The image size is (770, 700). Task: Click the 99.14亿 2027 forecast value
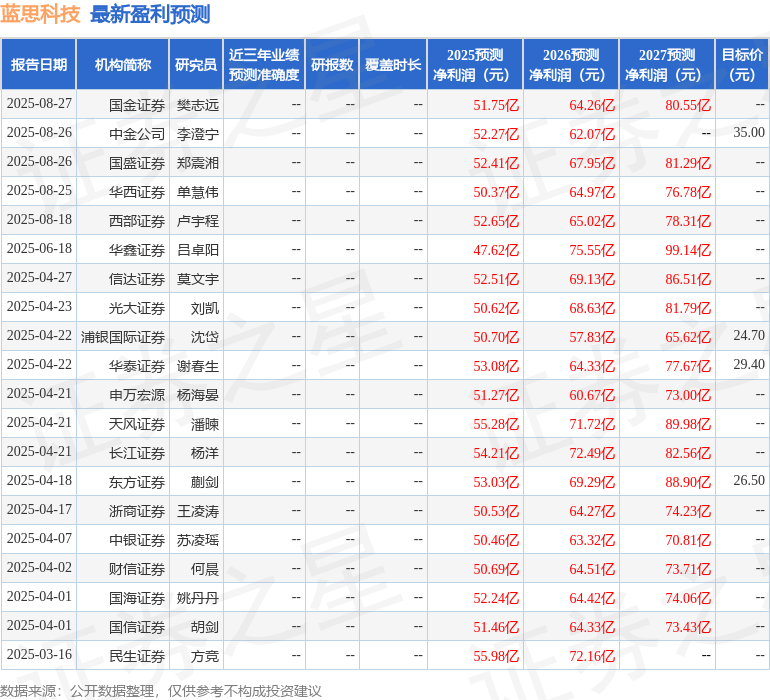pyautogui.click(x=688, y=250)
